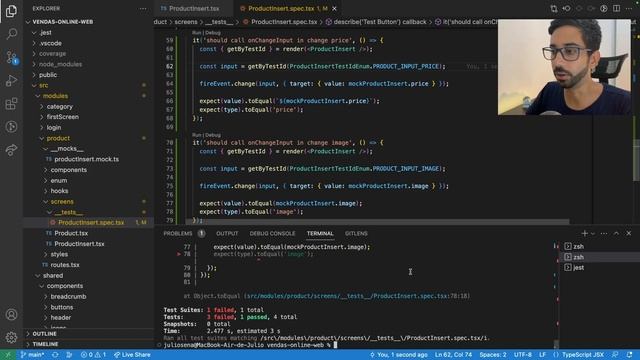Viewport: 640px width, 360px height.
Task: Close the ProductInsert.spec.tsx editor tab
Action: pos(334,9)
